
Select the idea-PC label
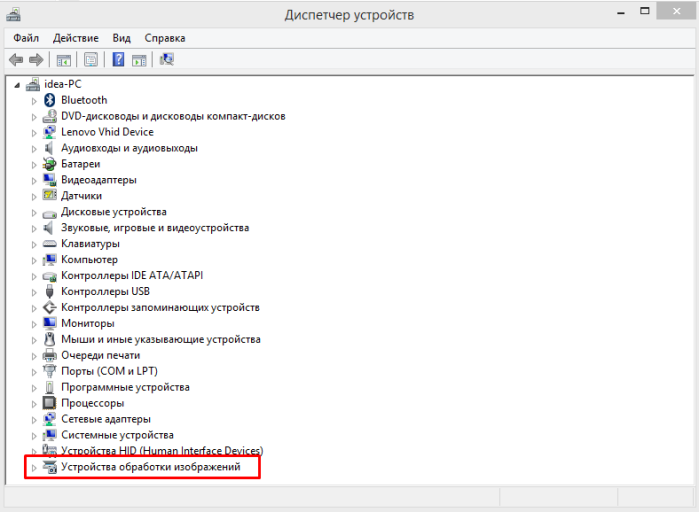point(63,84)
